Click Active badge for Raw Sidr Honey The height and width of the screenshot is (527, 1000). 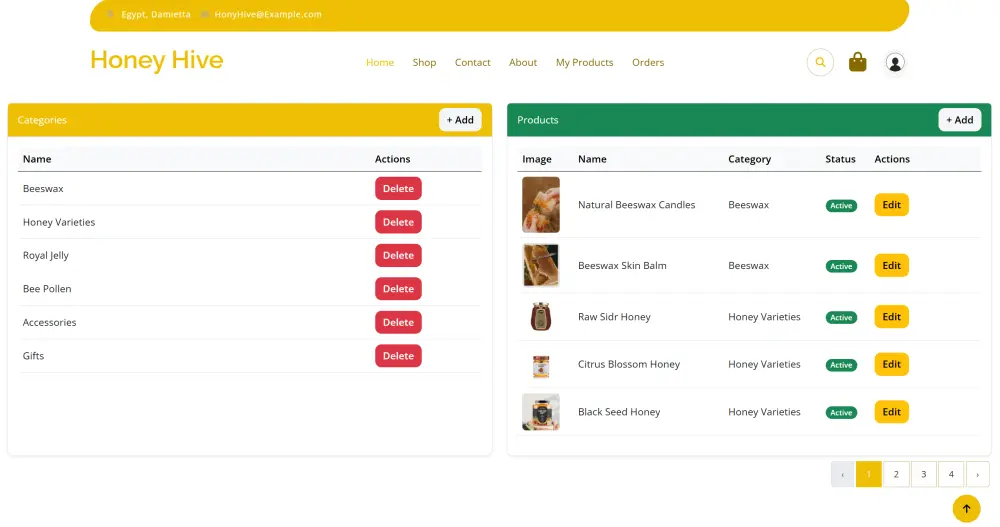coord(841,317)
